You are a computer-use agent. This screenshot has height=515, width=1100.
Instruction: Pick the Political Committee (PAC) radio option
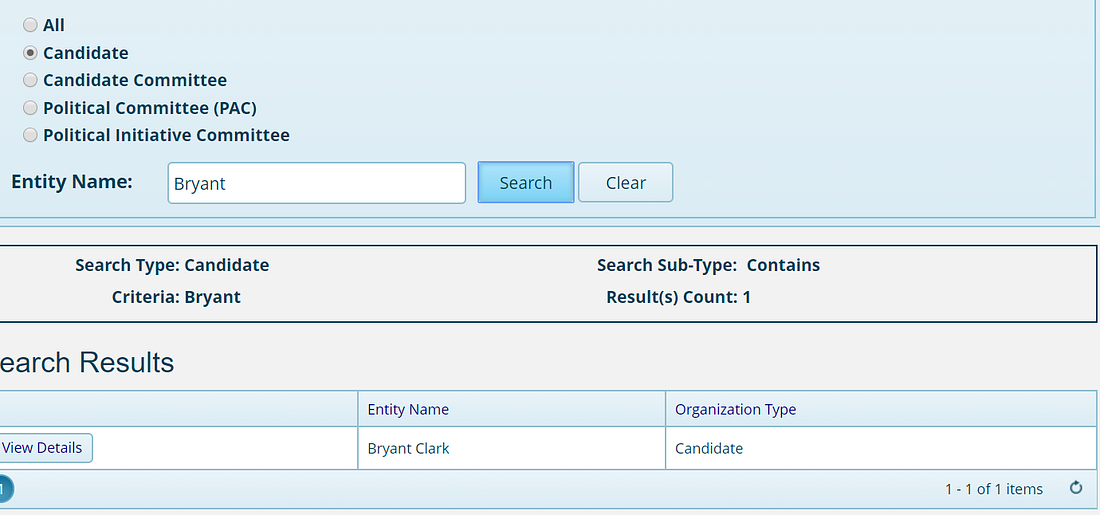point(30,108)
